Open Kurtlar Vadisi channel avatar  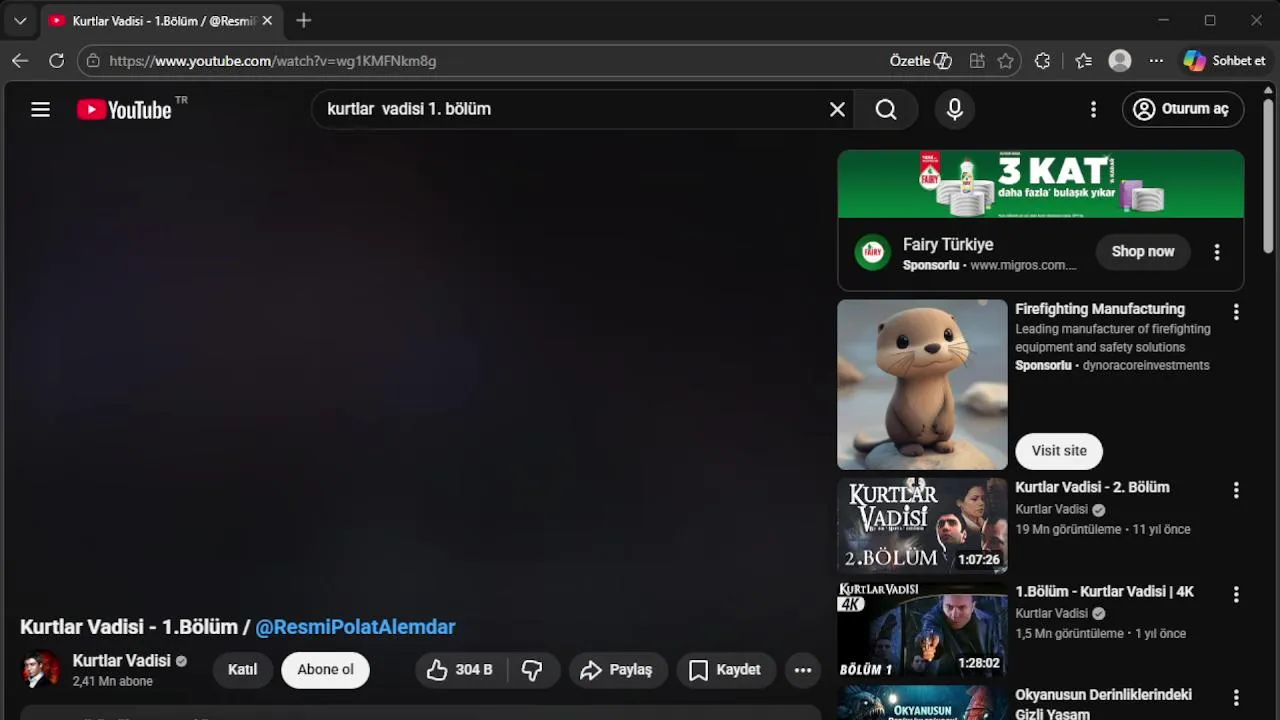pyautogui.click(x=41, y=670)
